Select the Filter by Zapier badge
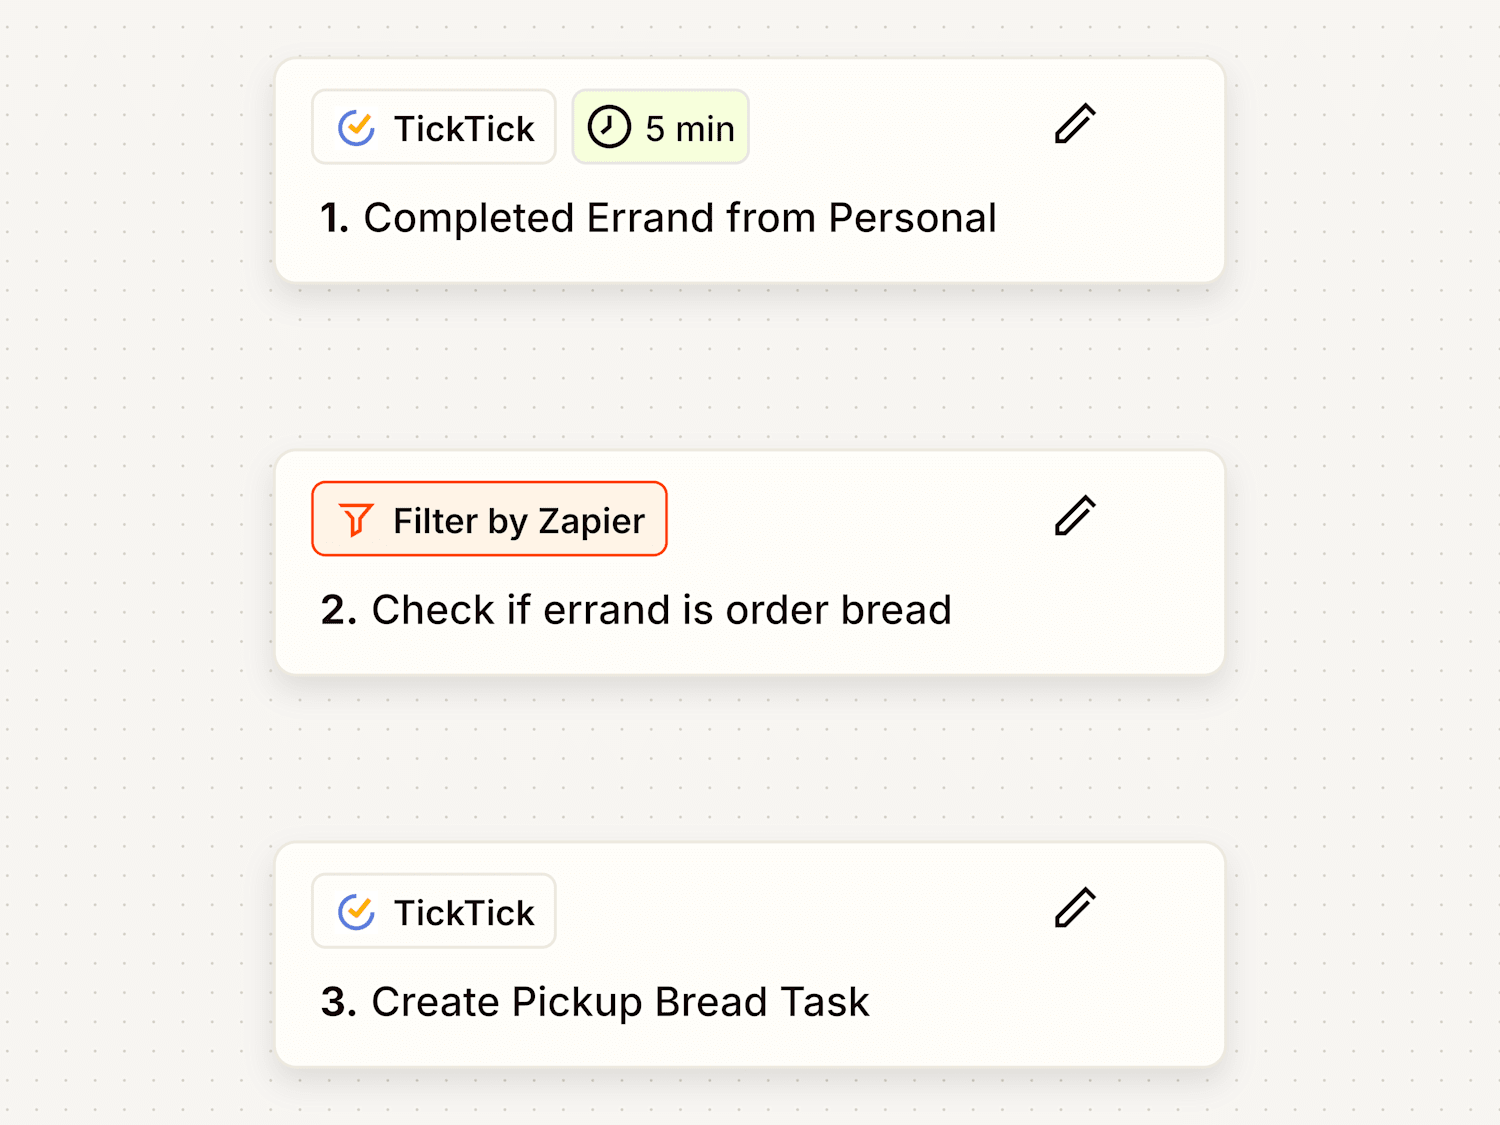The width and height of the screenshot is (1500, 1125). coord(489,519)
